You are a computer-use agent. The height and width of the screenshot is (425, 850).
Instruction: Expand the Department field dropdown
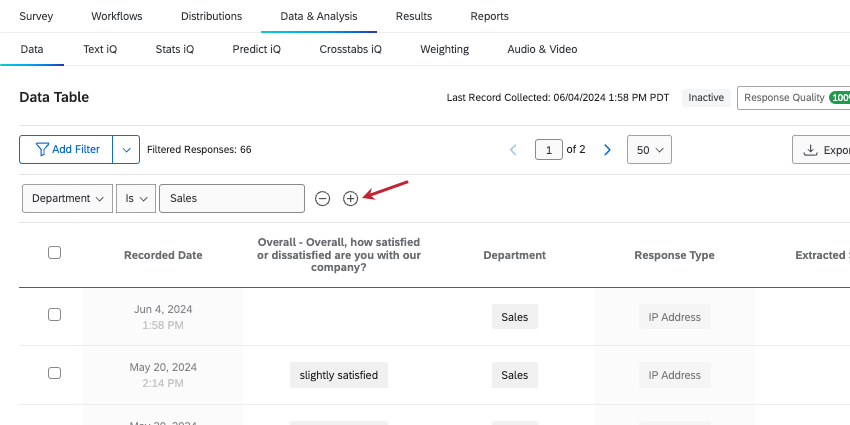point(67,198)
